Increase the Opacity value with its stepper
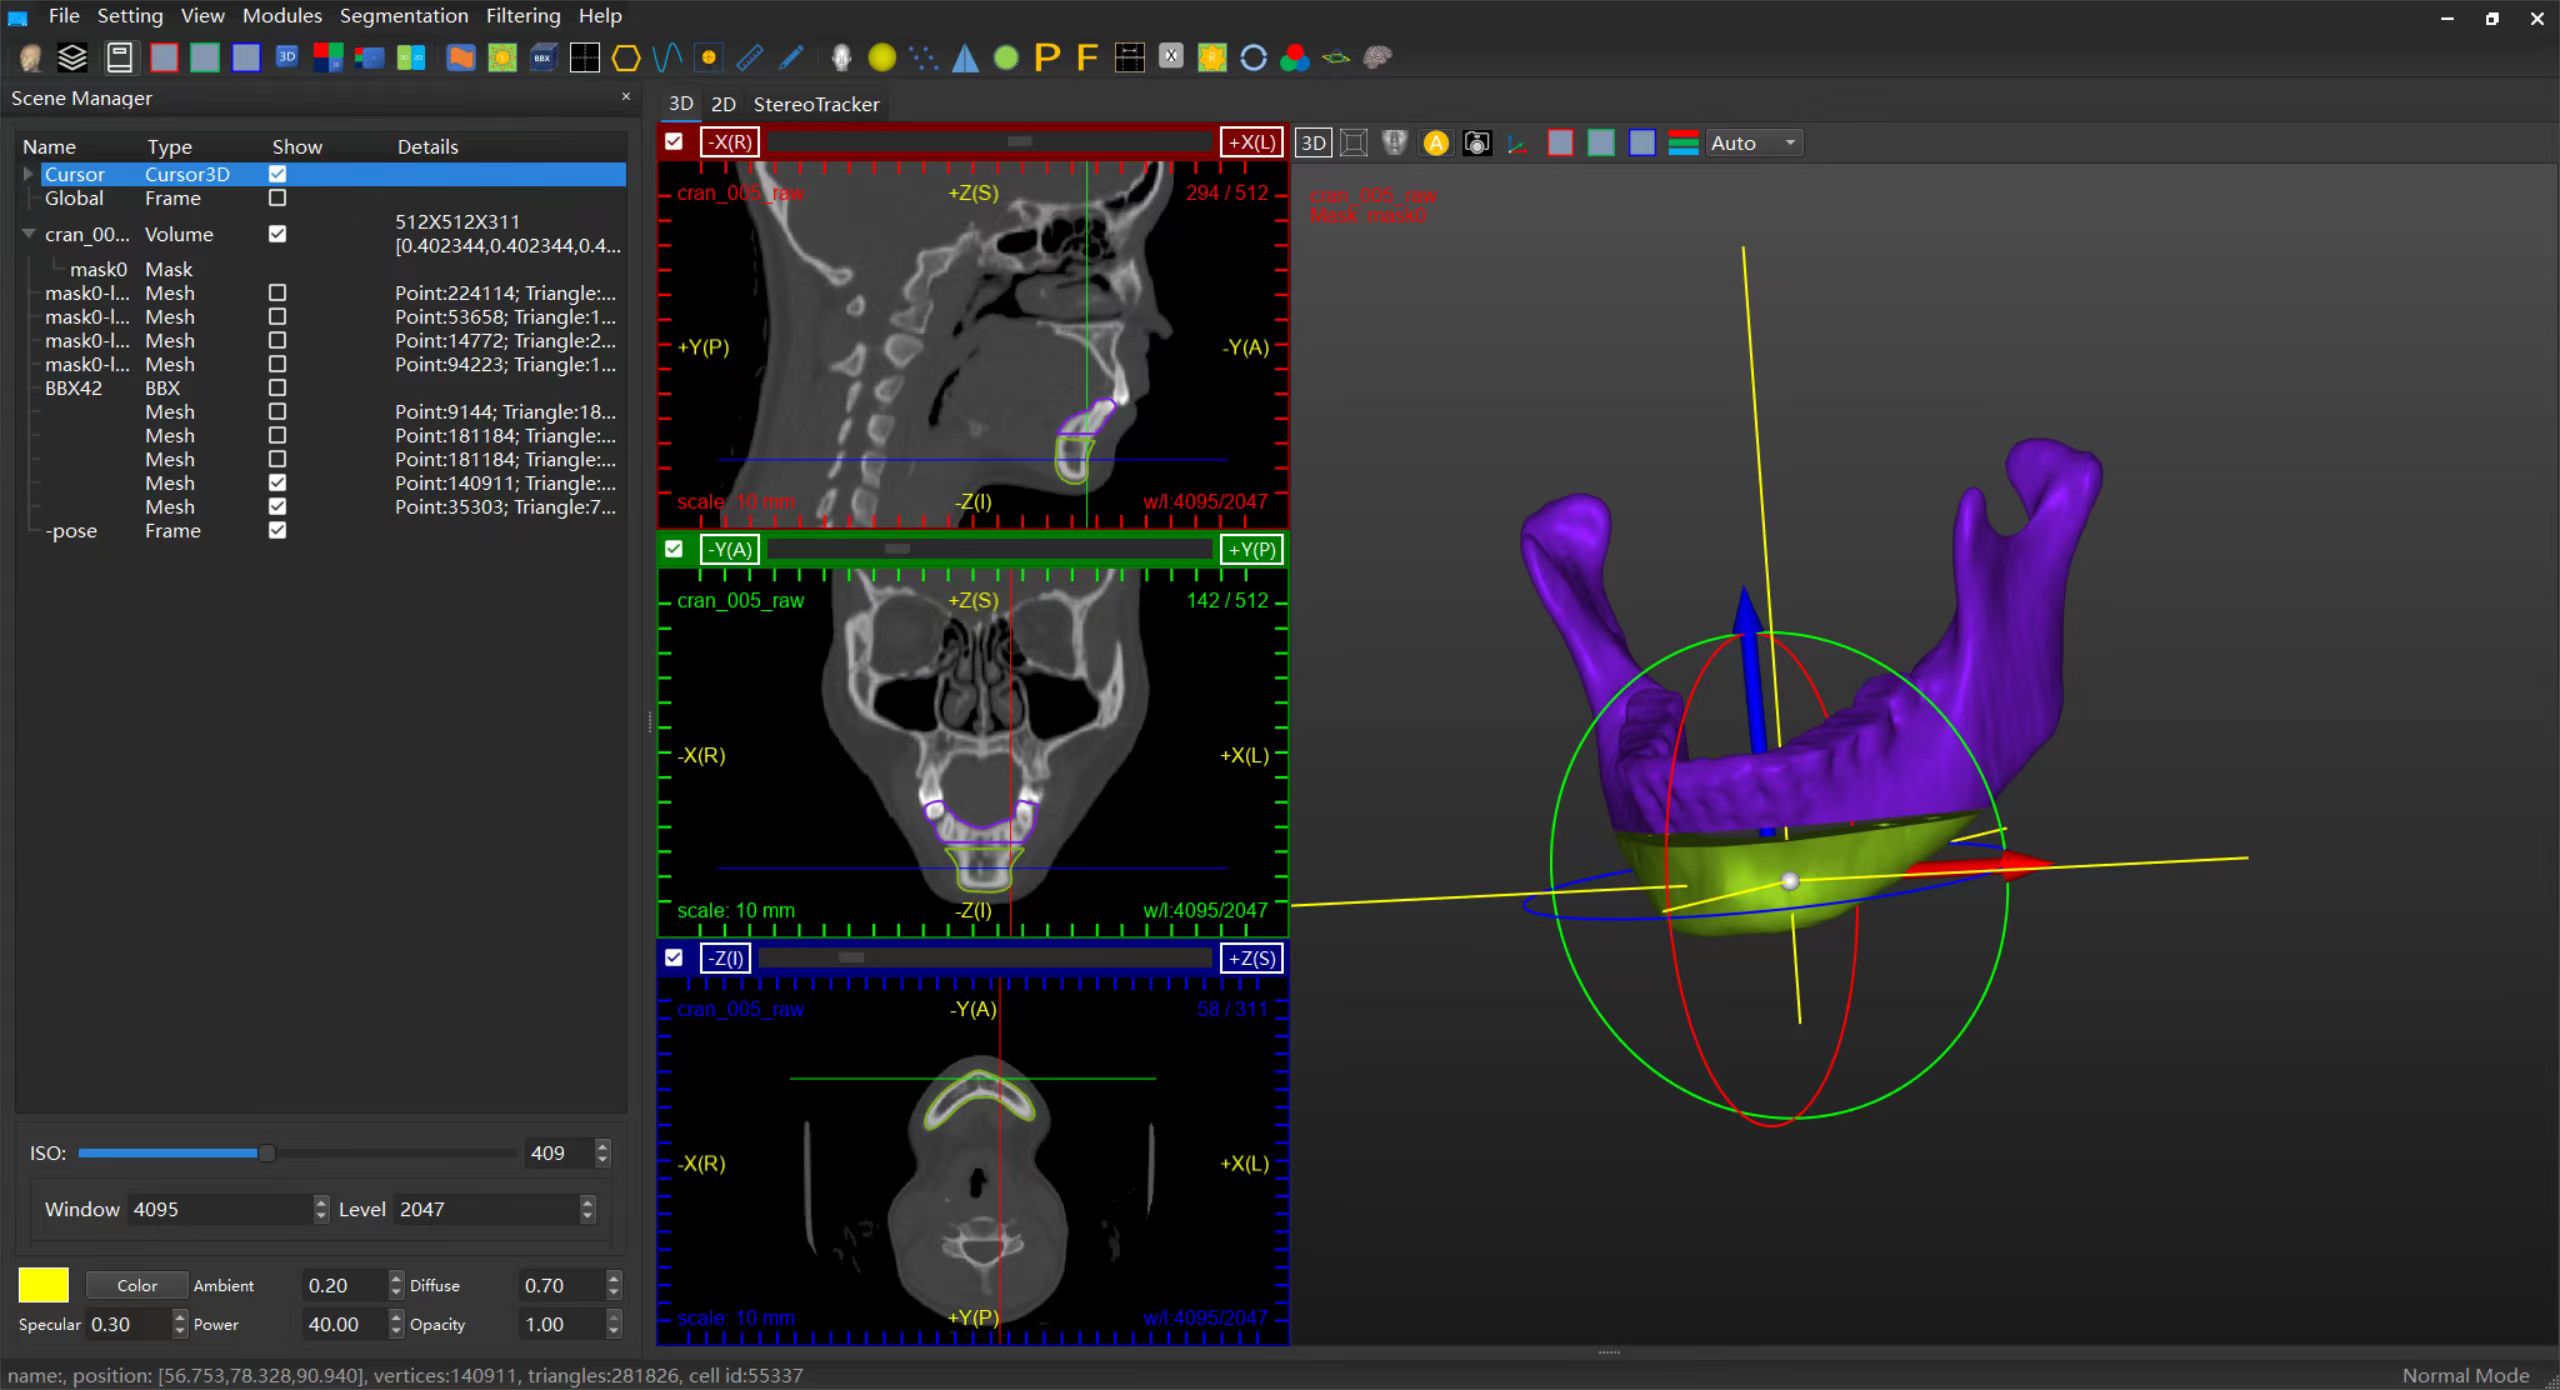This screenshot has width=2560, height=1390. pyautogui.click(x=614, y=1317)
